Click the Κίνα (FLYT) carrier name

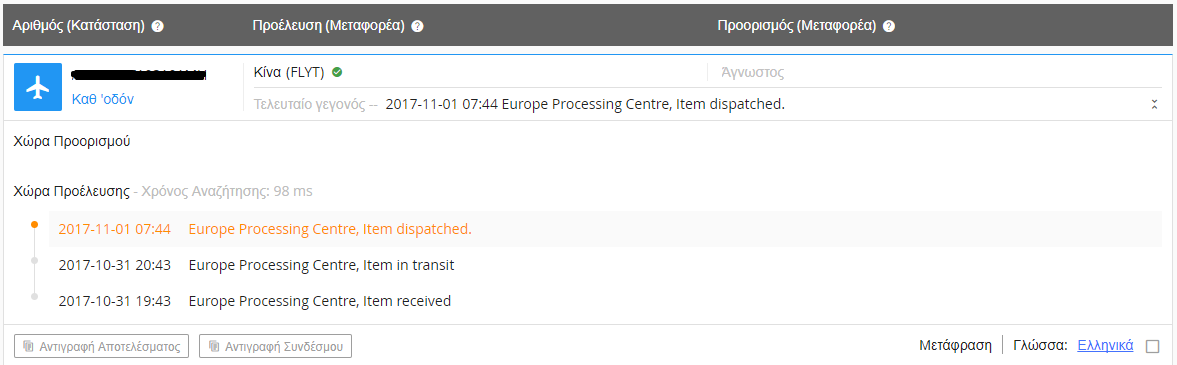(290, 73)
